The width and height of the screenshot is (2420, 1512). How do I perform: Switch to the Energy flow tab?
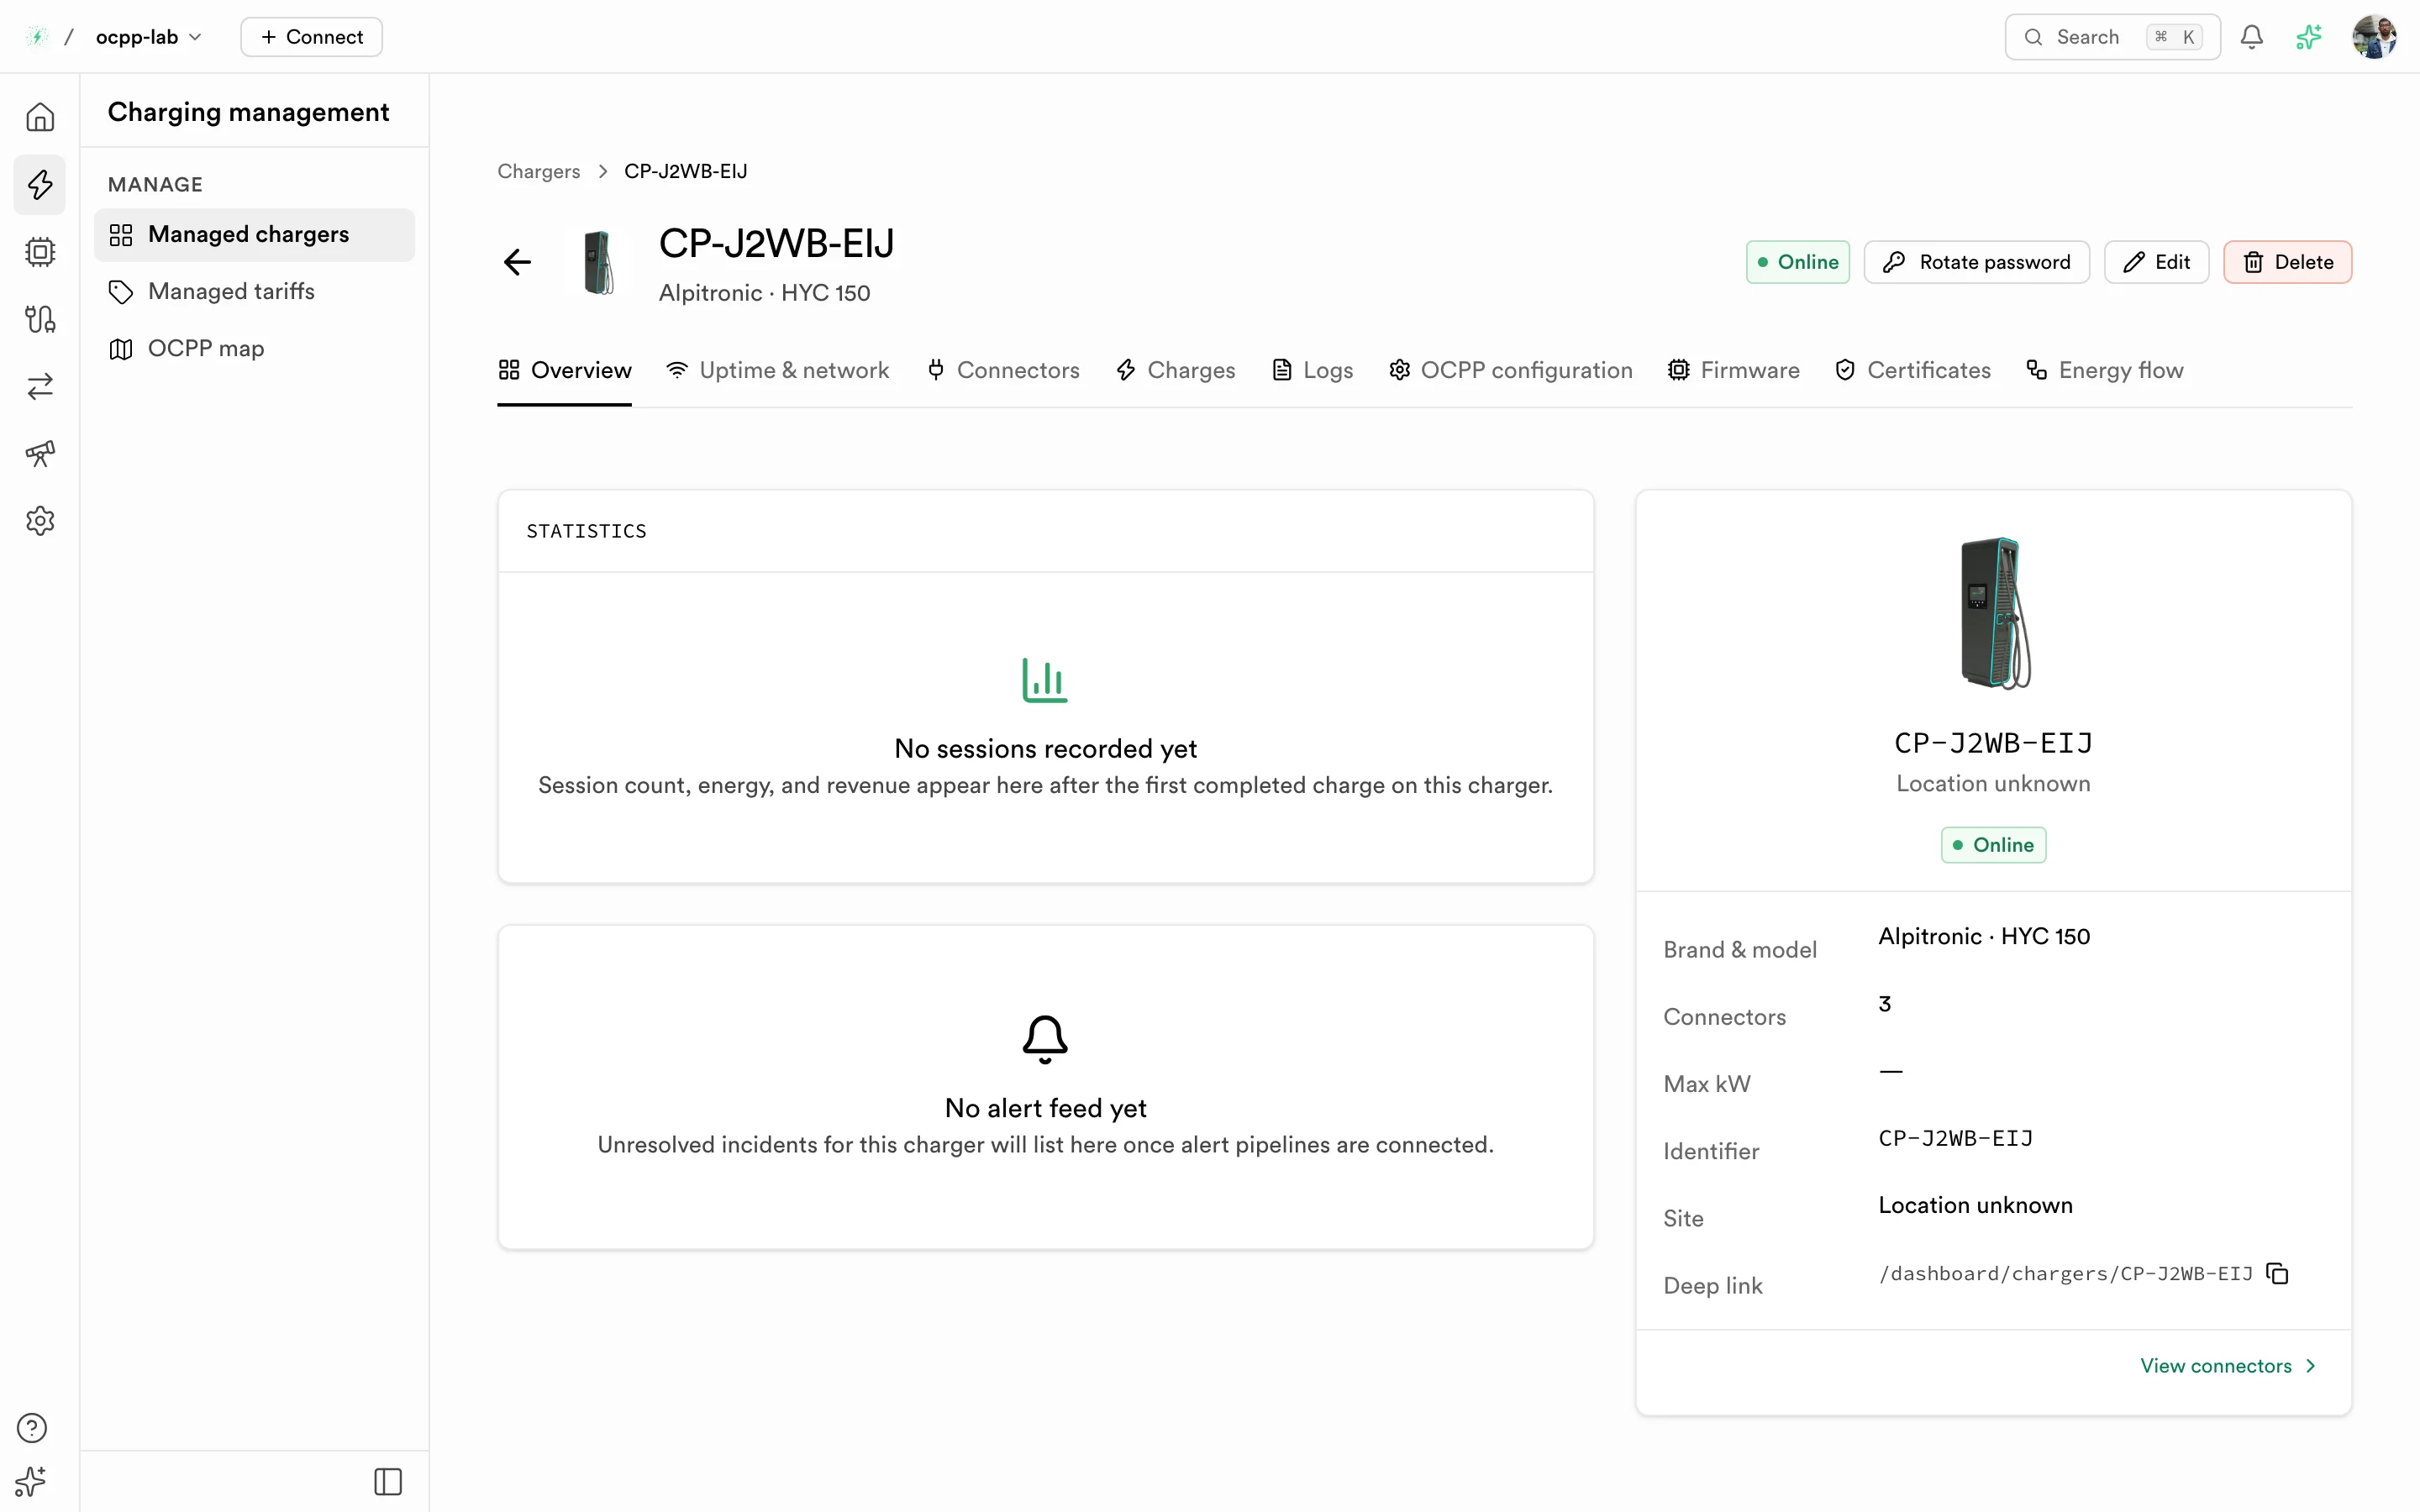pos(2104,370)
